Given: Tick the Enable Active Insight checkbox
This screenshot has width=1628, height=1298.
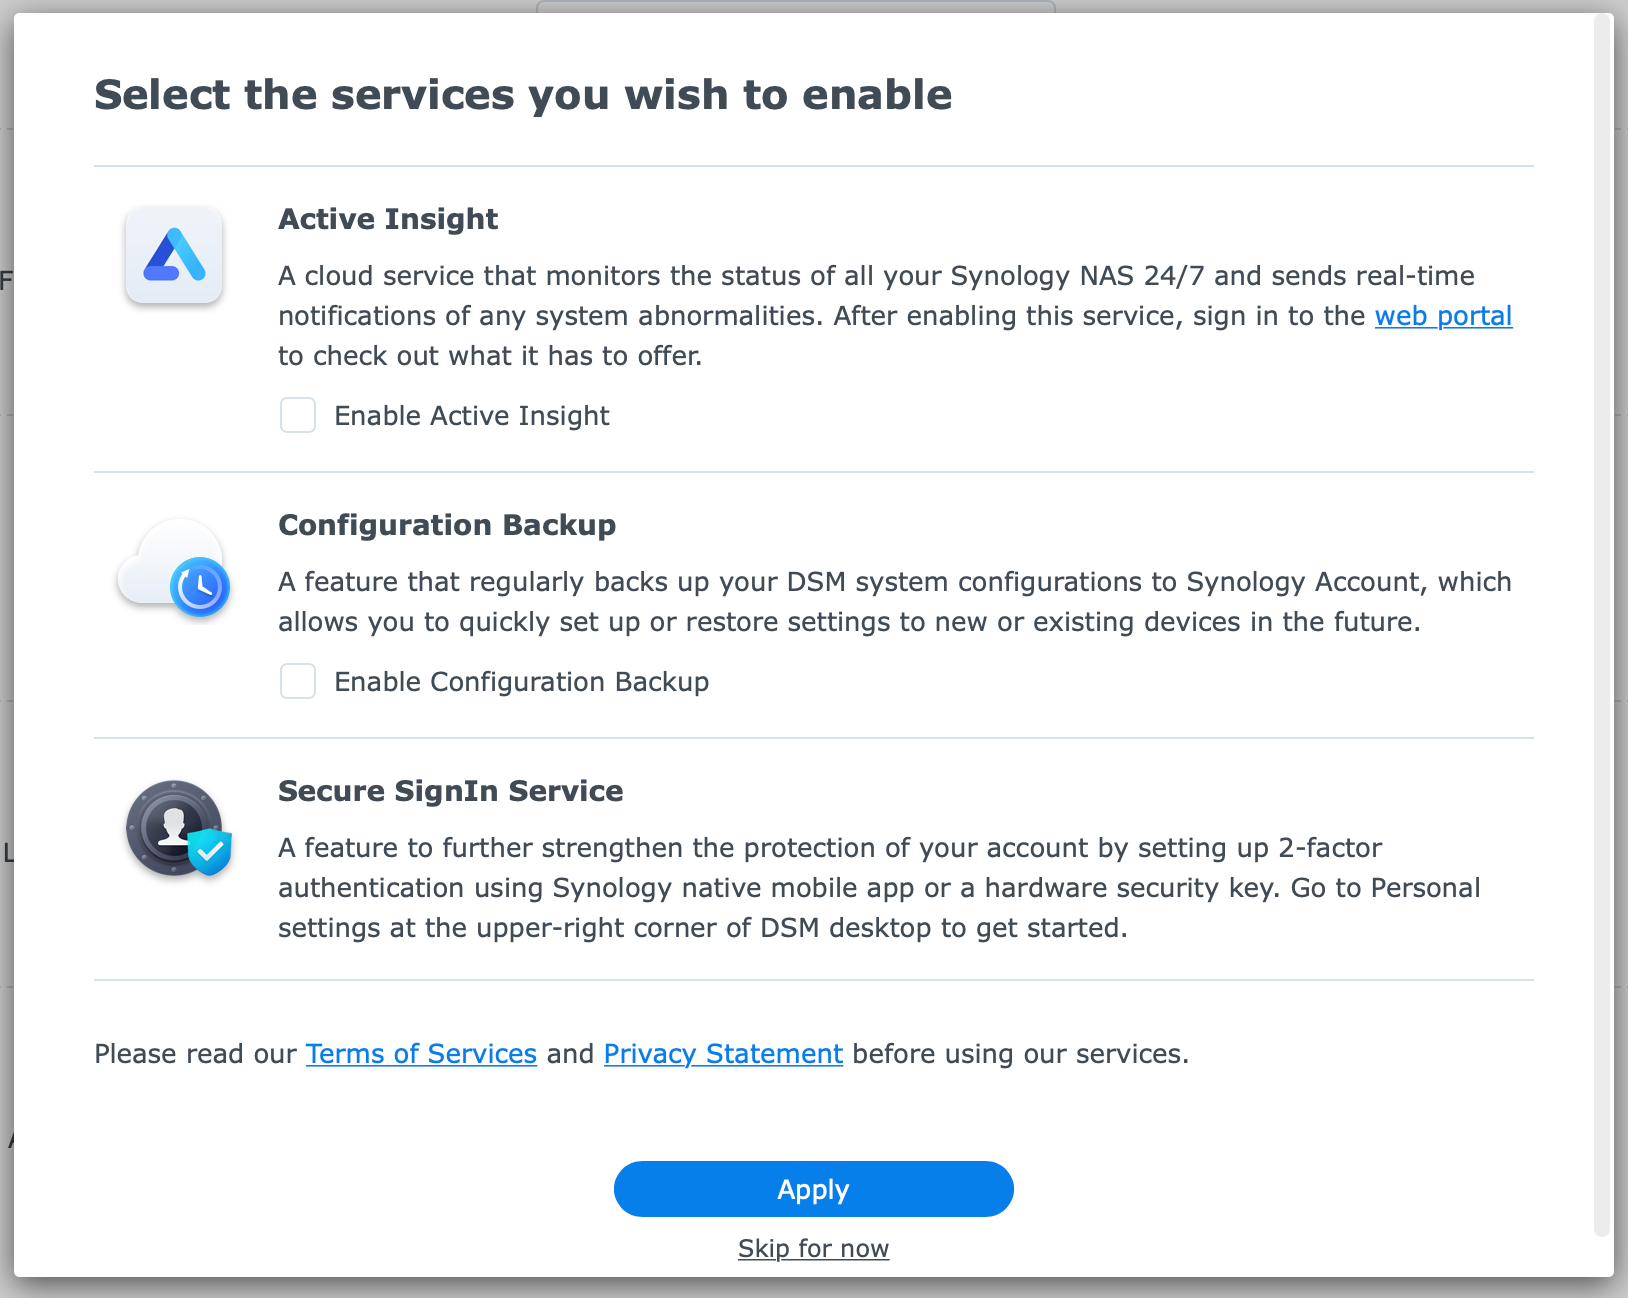Looking at the screenshot, I should tap(298, 415).
